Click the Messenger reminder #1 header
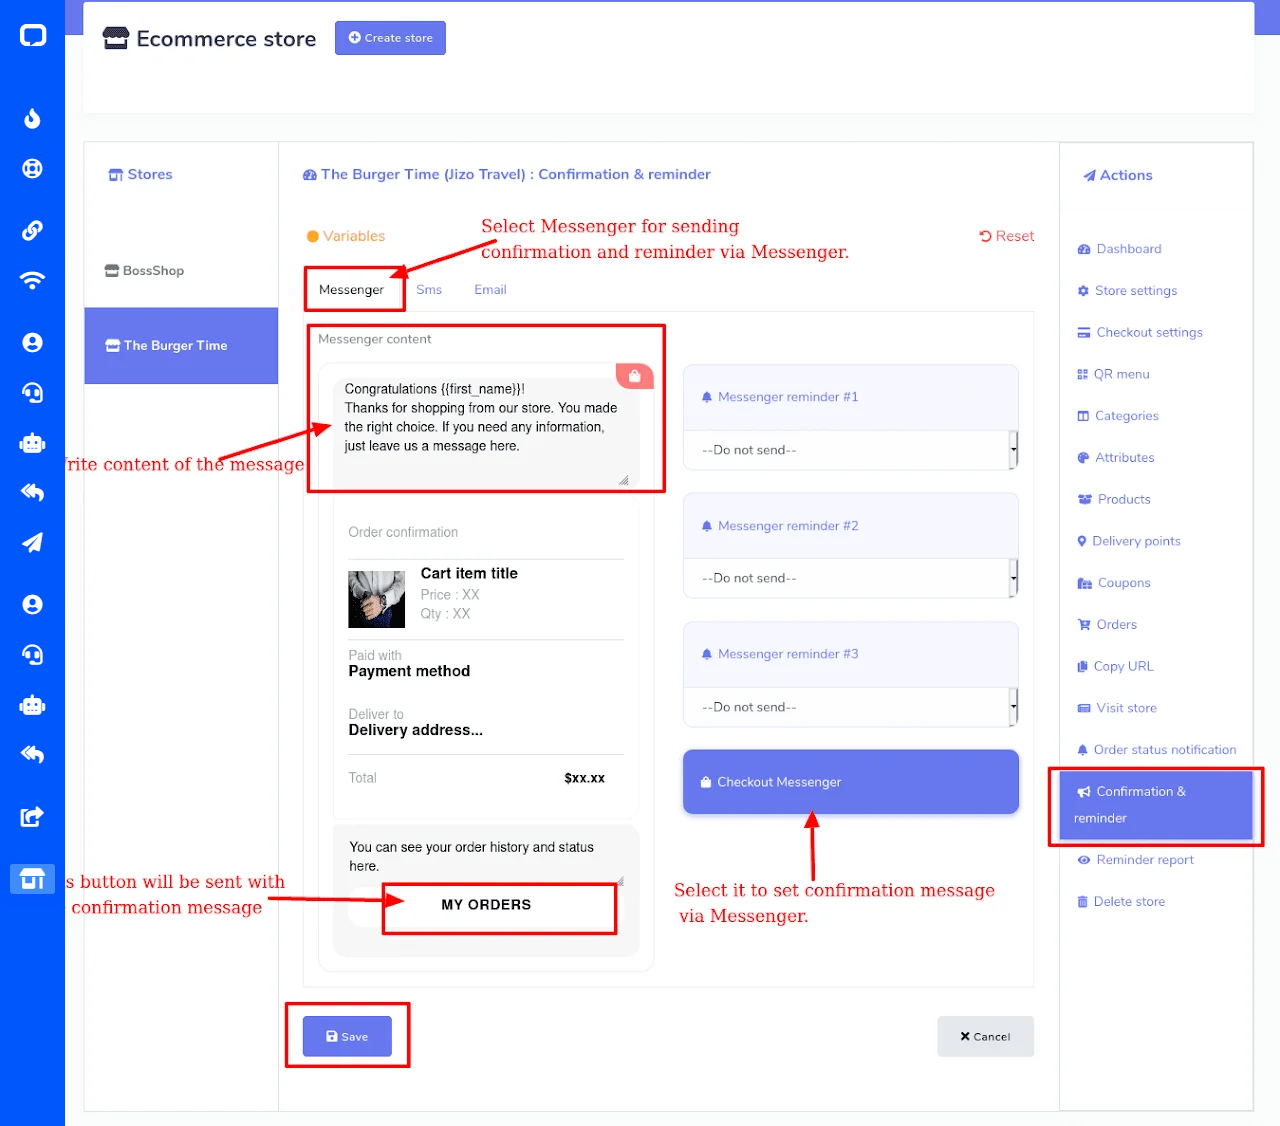Viewport: 1280px width, 1126px height. 851,397
